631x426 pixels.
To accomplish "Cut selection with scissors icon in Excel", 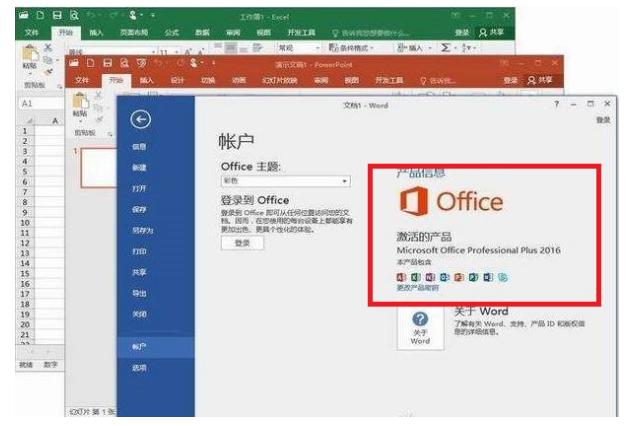I will [x=48, y=47].
